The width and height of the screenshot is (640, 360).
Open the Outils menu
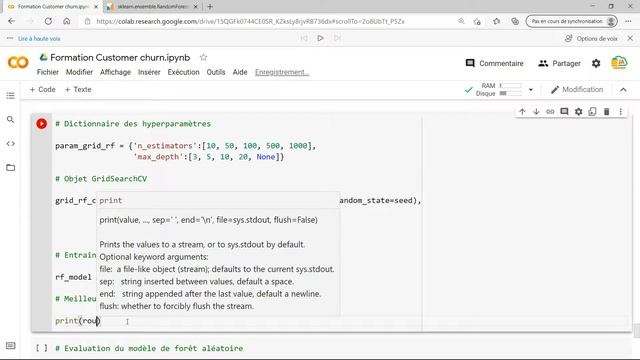tap(216, 72)
